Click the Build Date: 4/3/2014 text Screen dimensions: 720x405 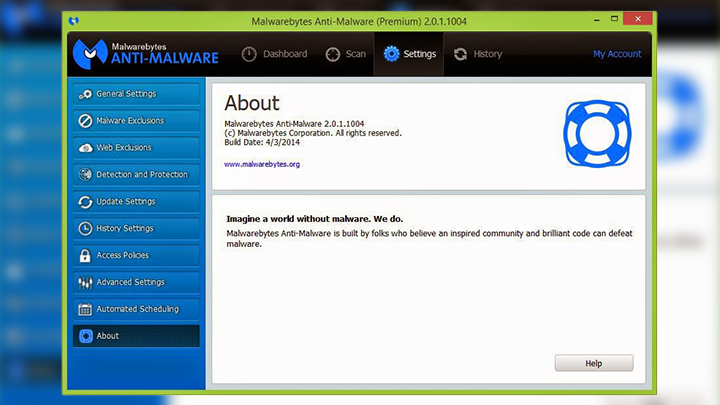262,142
